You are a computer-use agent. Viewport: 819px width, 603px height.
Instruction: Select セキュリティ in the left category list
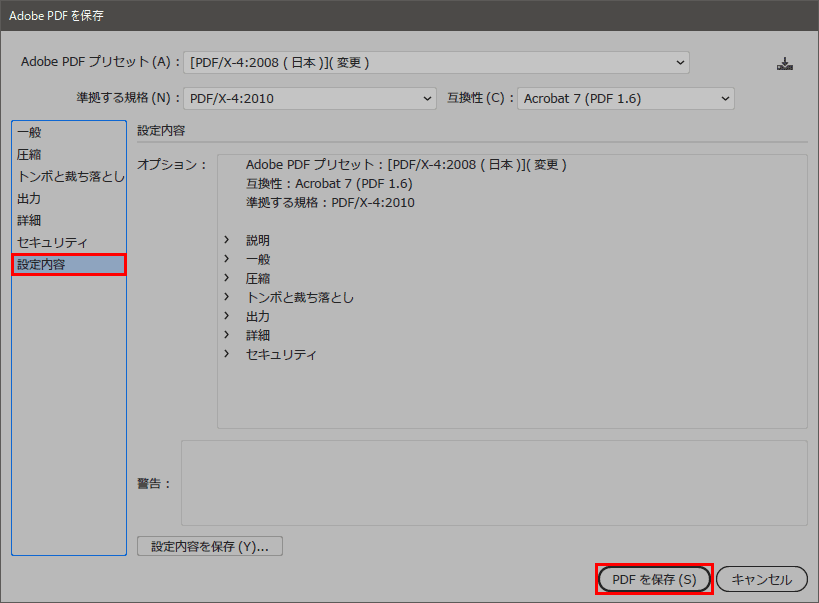(x=69, y=242)
